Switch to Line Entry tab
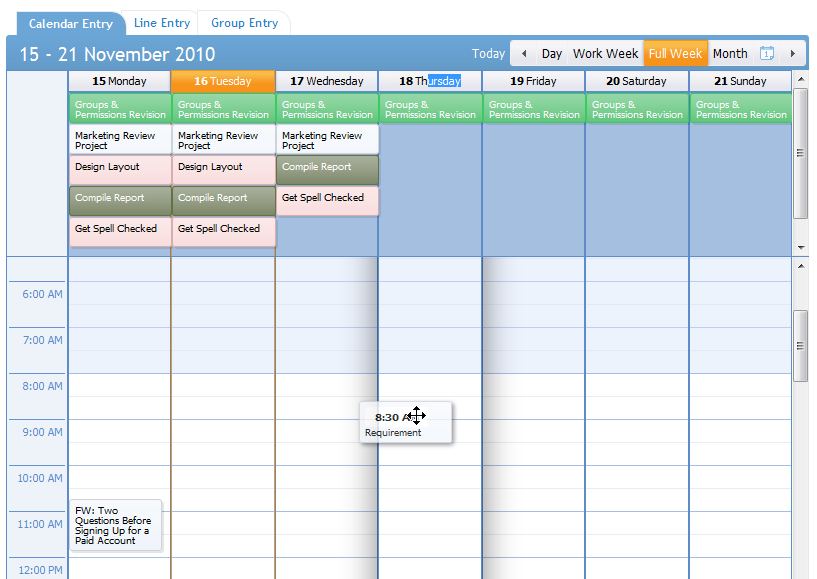 click(x=162, y=23)
